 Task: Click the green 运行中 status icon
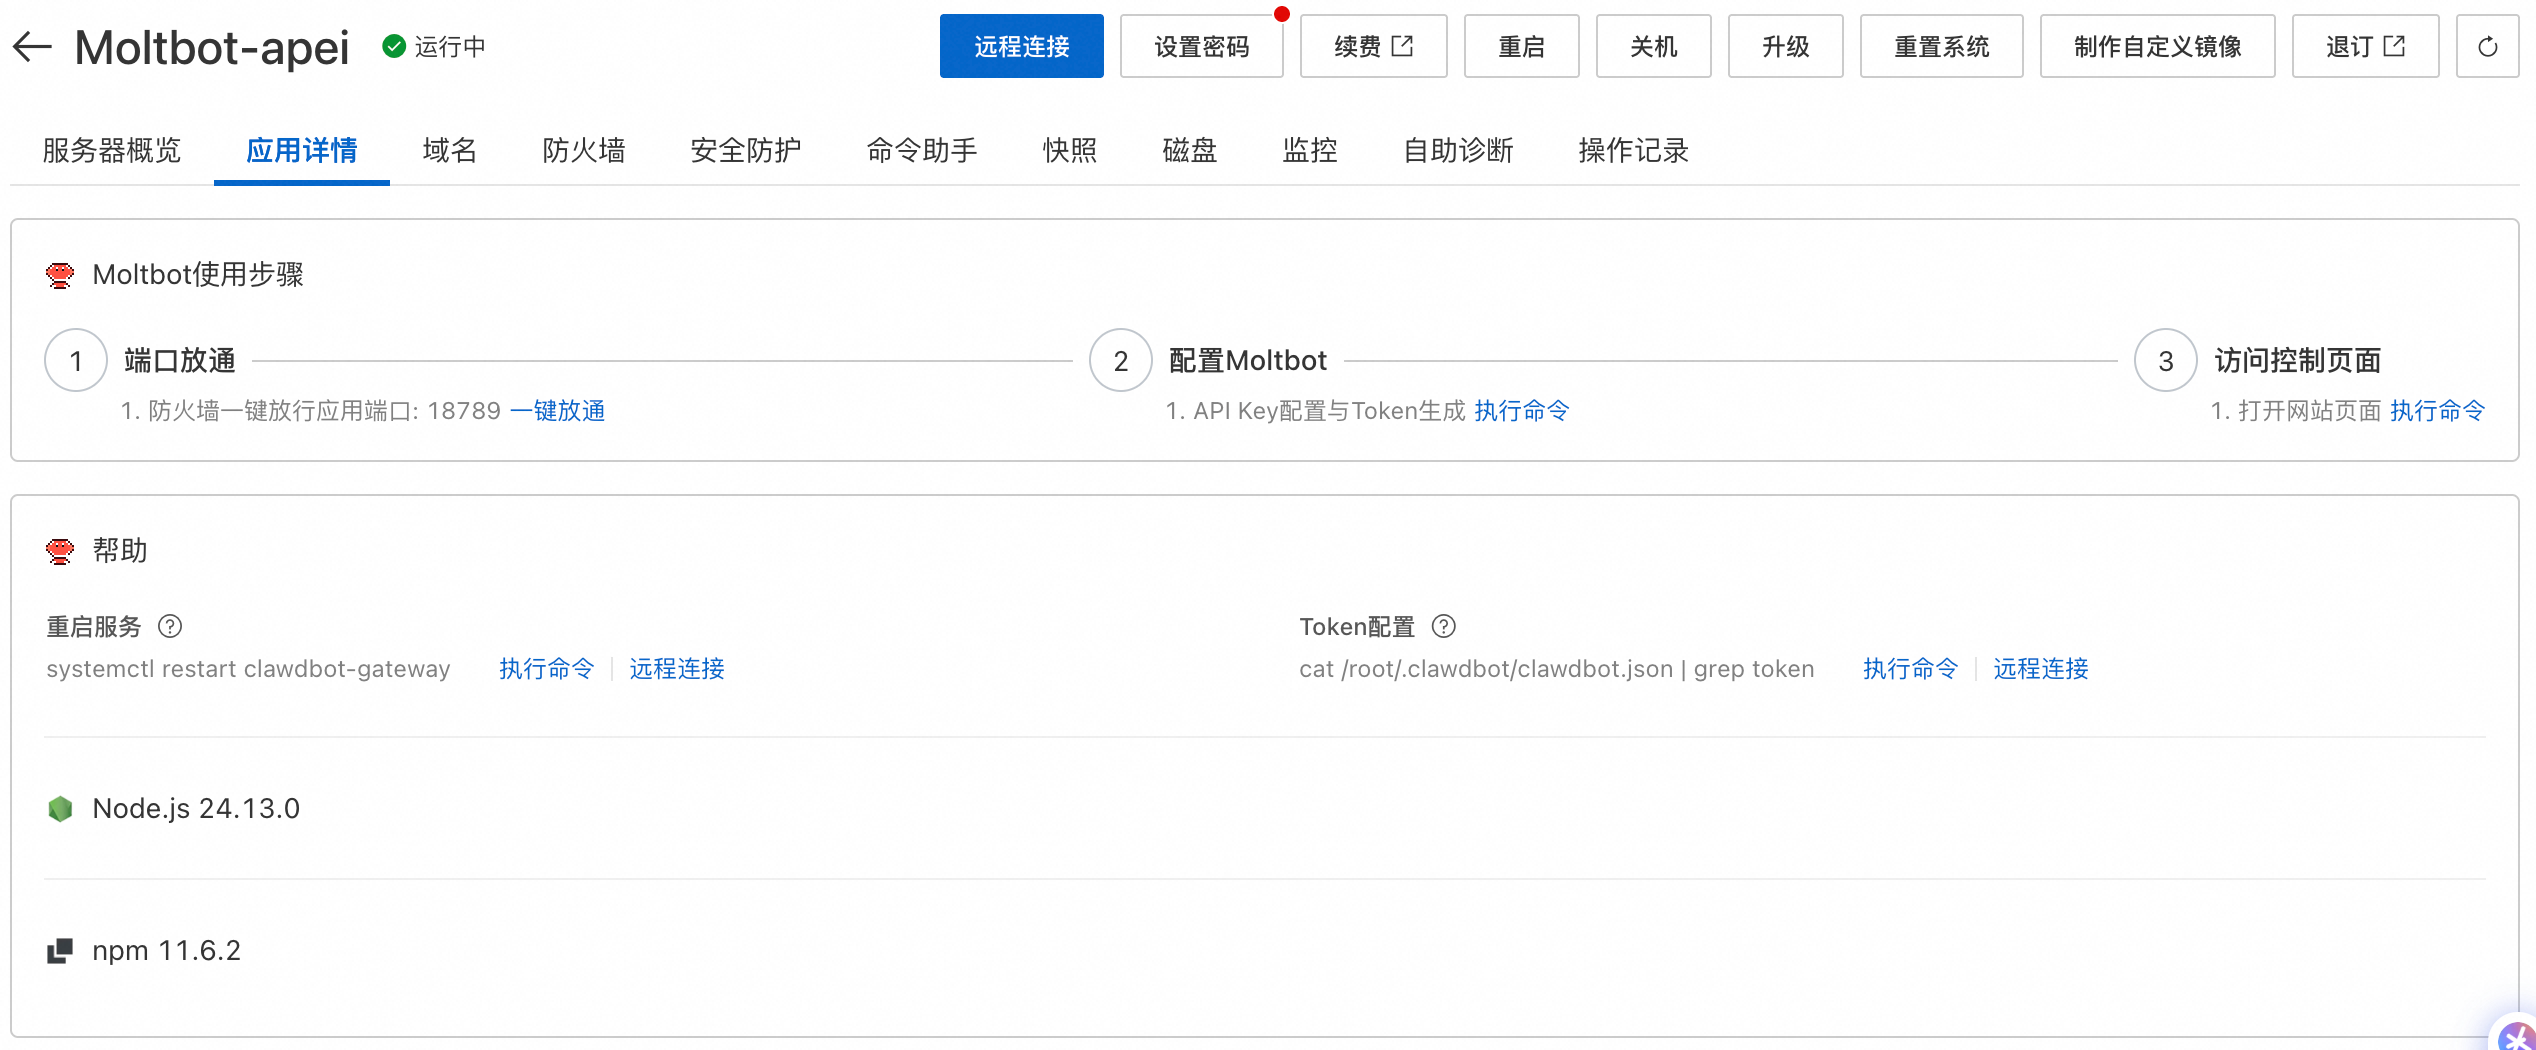click(x=394, y=45)
